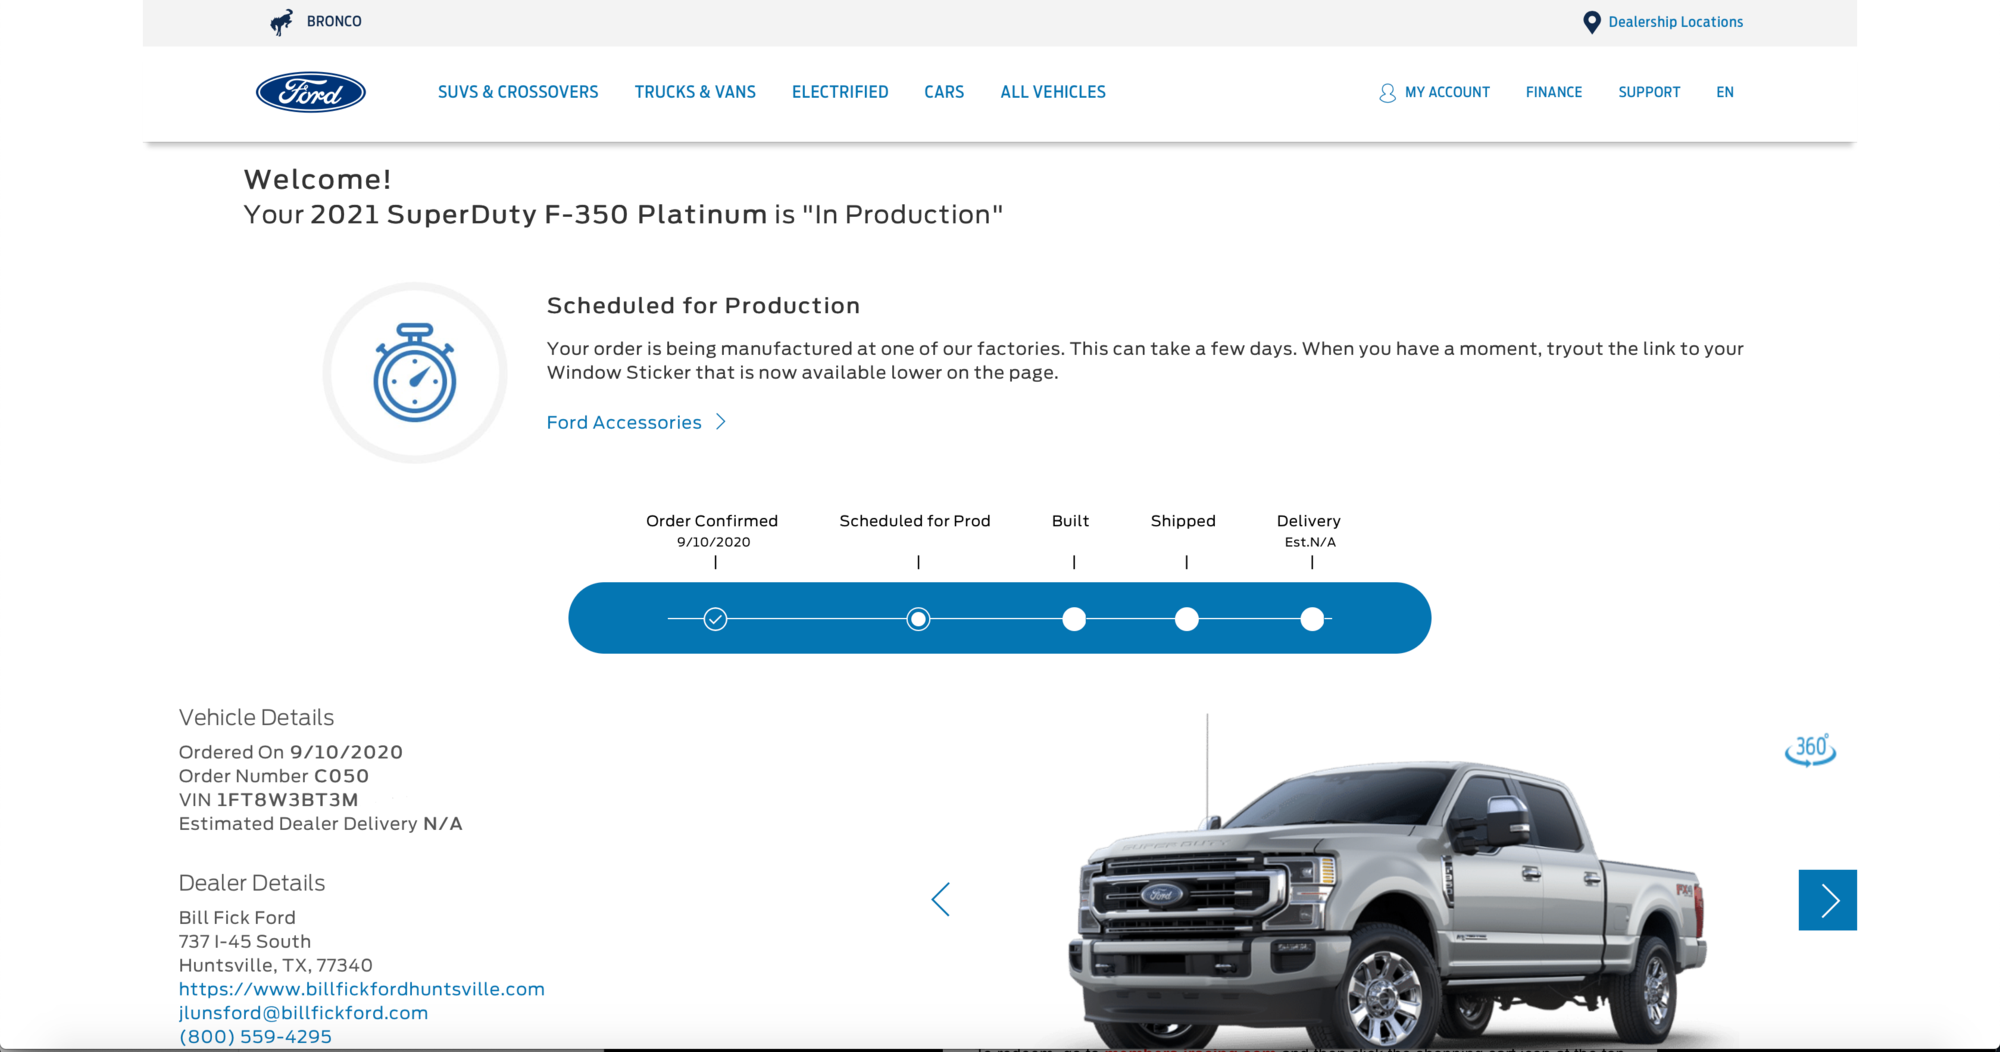Open the FINANCE page
This screenshot has width=2000, height=1052.
(x=1554, y=91)
